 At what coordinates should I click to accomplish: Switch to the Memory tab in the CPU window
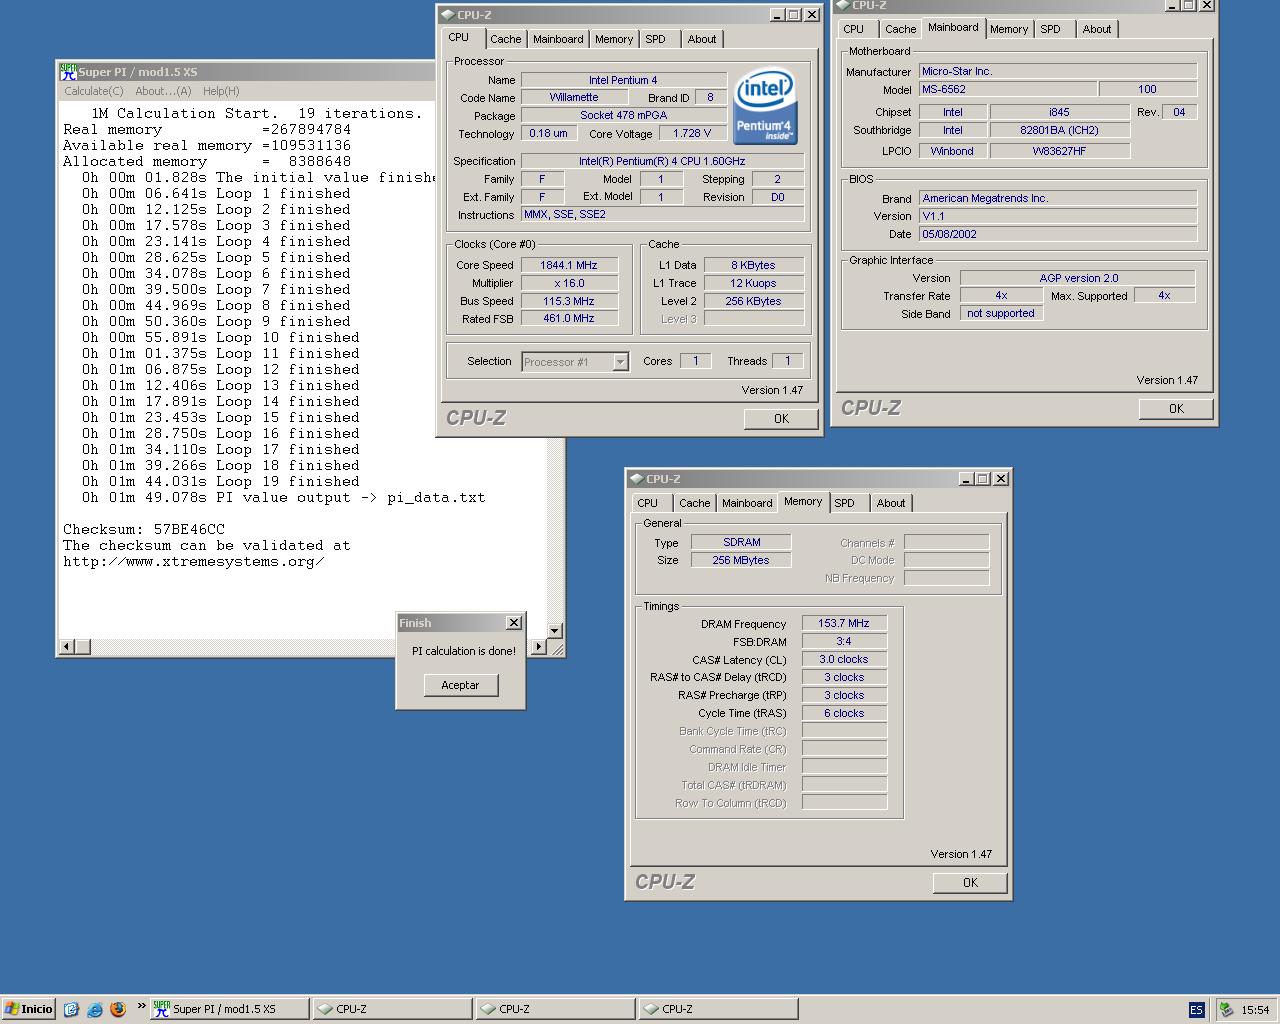point(614,39)
